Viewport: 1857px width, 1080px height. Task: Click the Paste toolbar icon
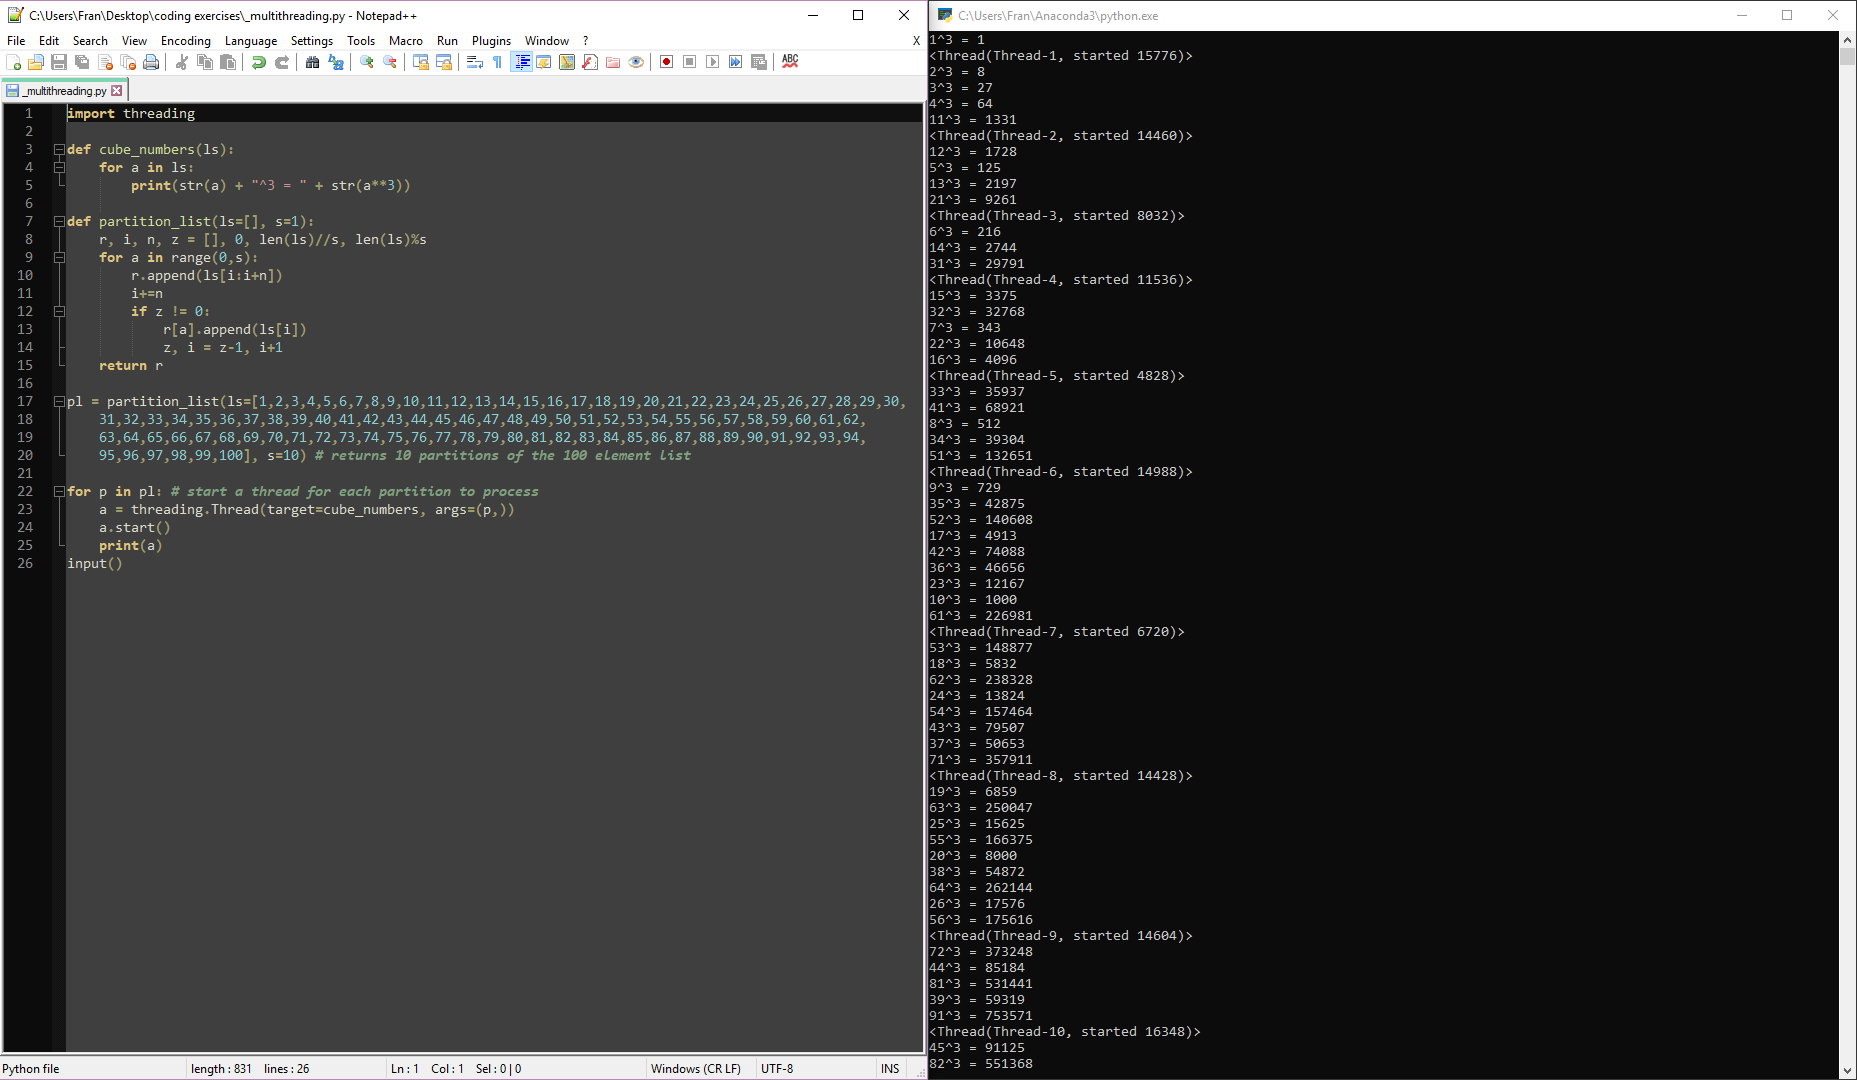coord(228,62)
